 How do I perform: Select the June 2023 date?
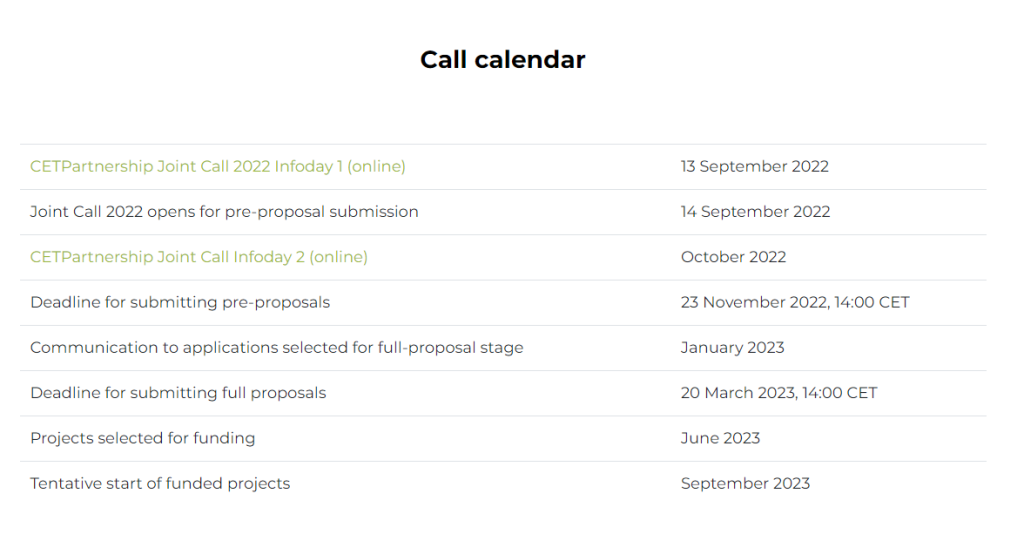point(720,438)
